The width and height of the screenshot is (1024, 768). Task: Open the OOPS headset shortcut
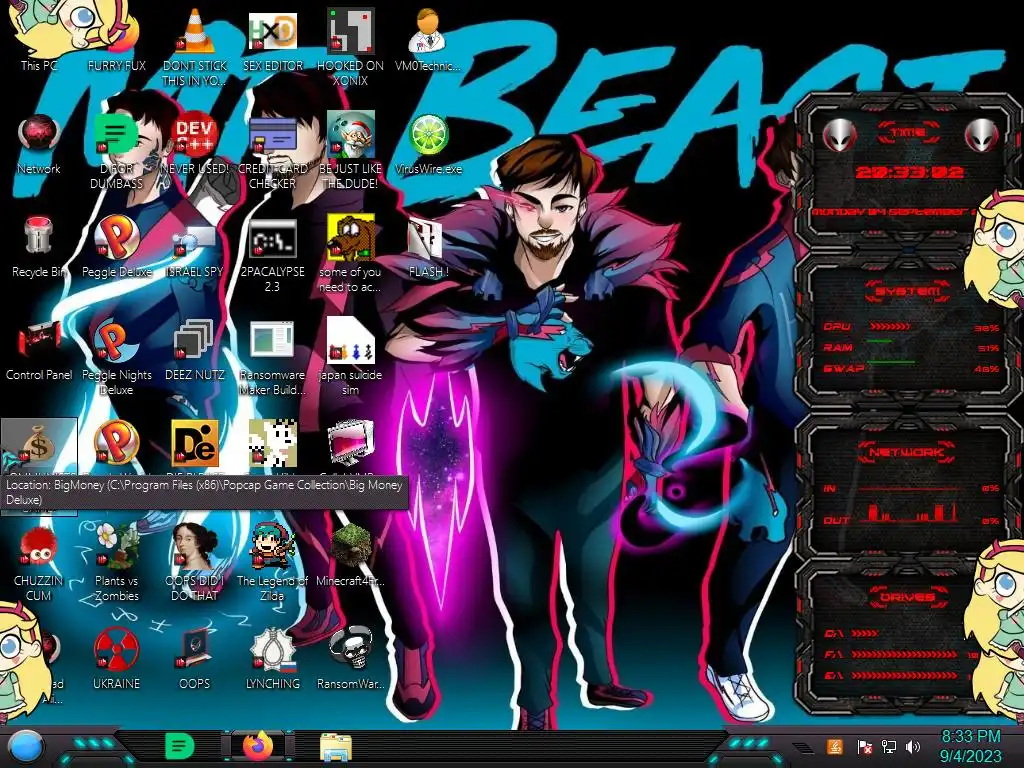[x=195, y=648]
